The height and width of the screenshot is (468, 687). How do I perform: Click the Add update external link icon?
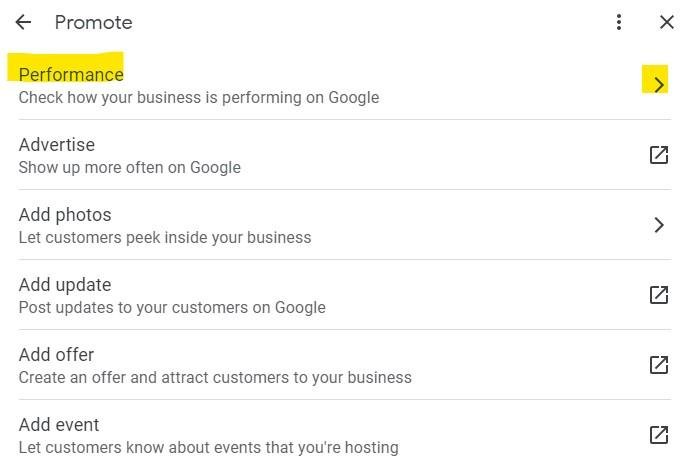tap(659, 295)
